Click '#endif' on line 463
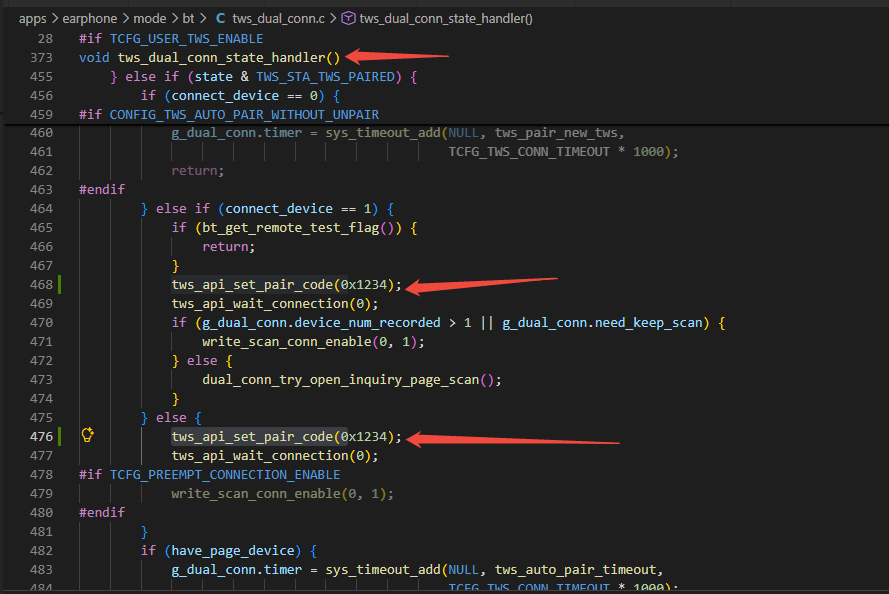This screenshot has width=889, height=594. 102,189
